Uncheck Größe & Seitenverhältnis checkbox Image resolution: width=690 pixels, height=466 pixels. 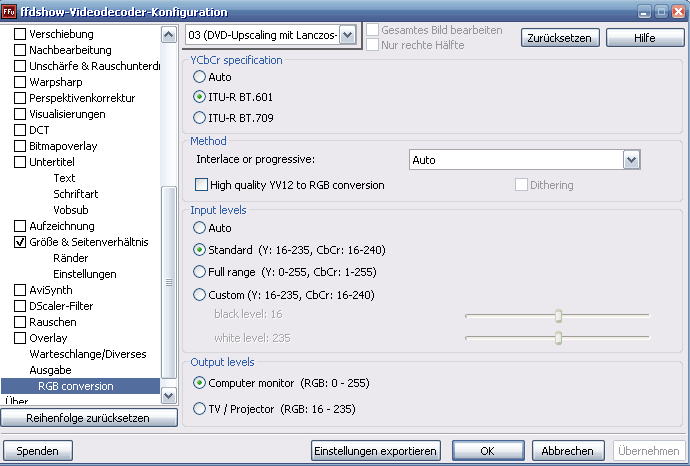[x=20, y=242]
